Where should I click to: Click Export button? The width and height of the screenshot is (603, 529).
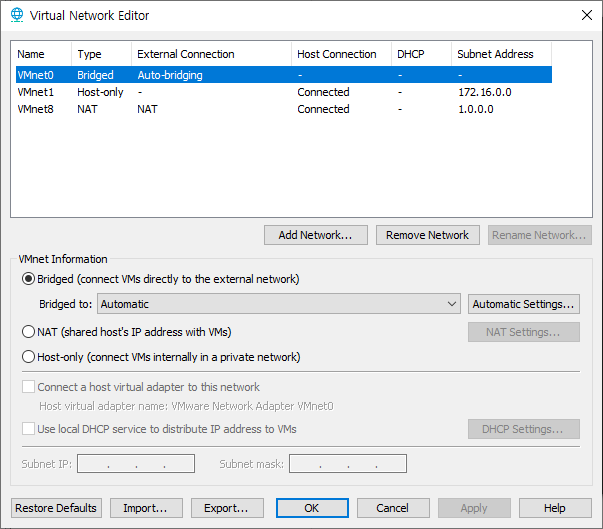227,508
